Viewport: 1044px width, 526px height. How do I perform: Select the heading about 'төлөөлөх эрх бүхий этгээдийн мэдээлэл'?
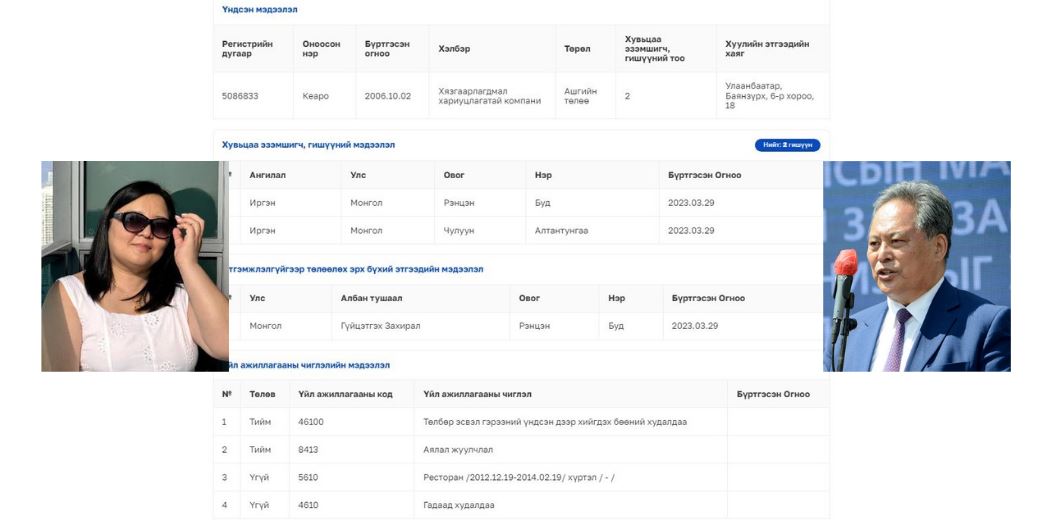click(x=356, y=269)
